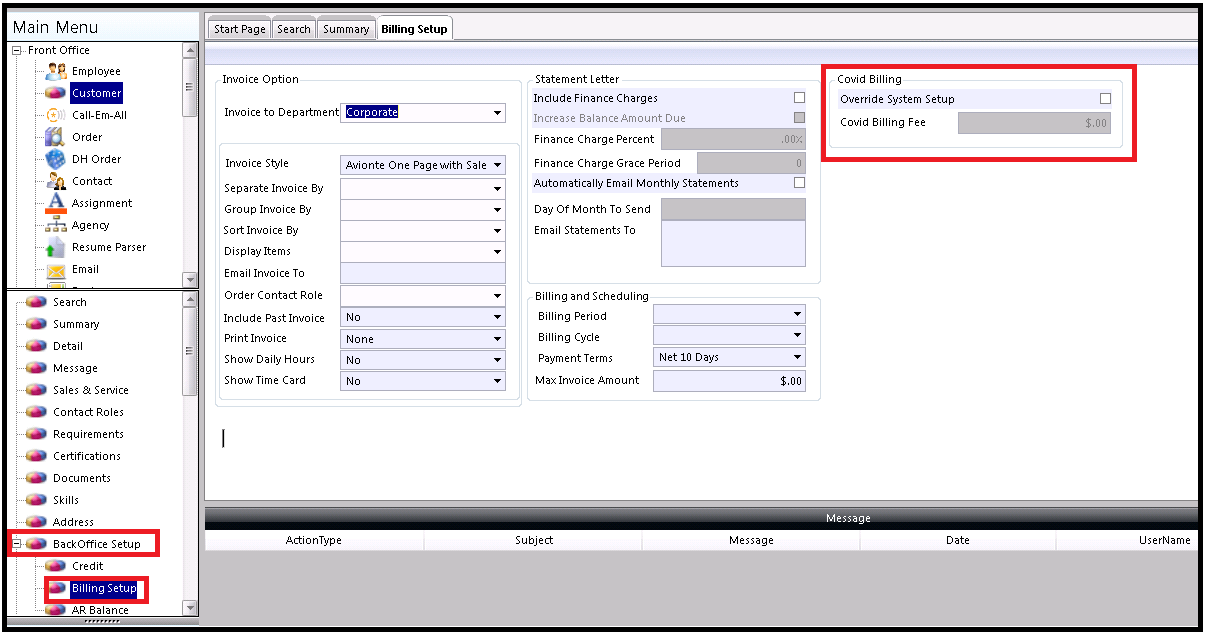Click the Agency icon in the tree
The image size is (1209, 637).
pyautogui.click(x=56, y=225)
